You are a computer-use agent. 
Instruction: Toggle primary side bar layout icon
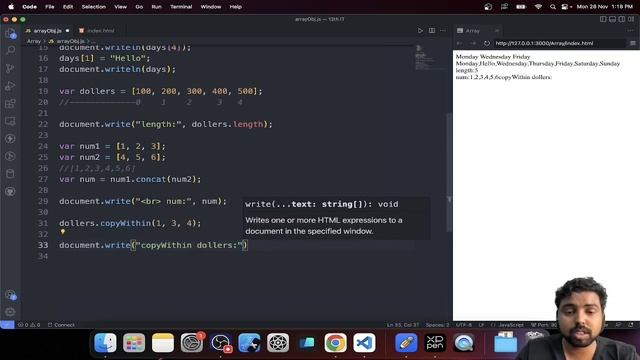pos(603,19)
